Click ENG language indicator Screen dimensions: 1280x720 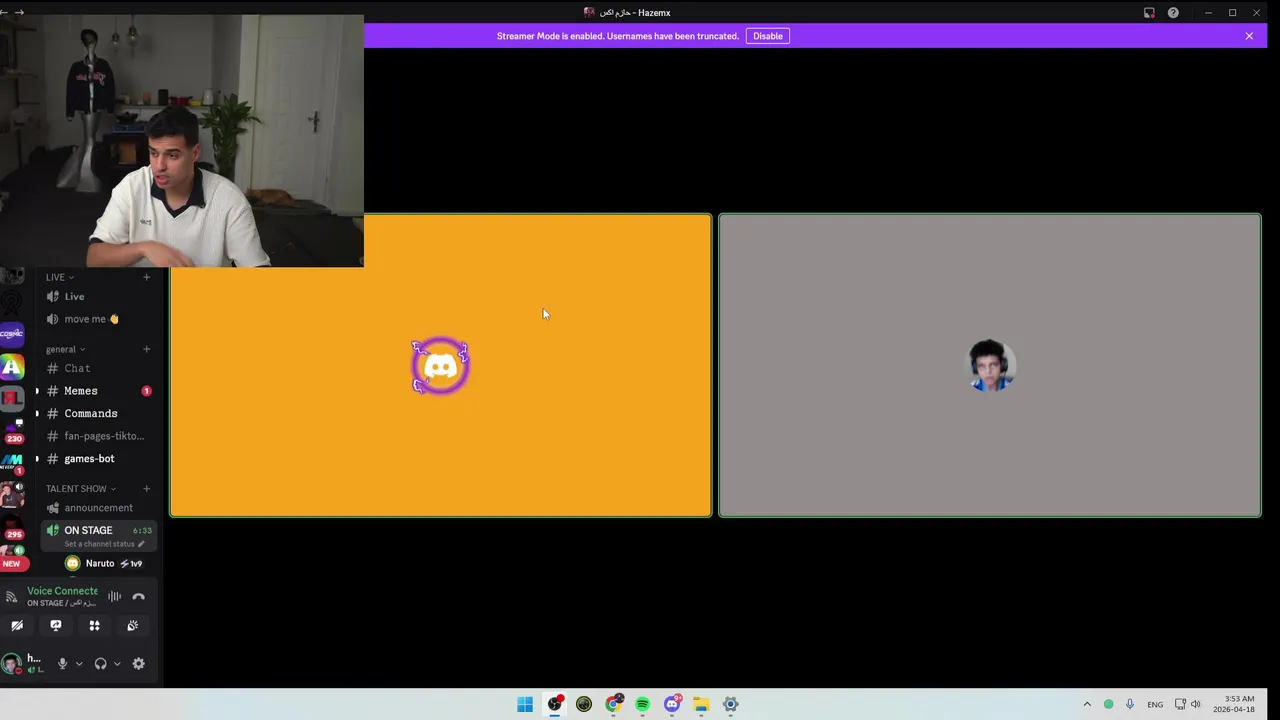tap(1155, 704)
